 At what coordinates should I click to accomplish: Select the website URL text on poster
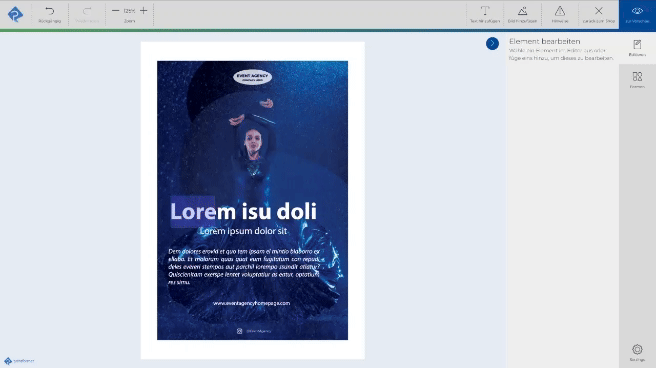[251, 303]
